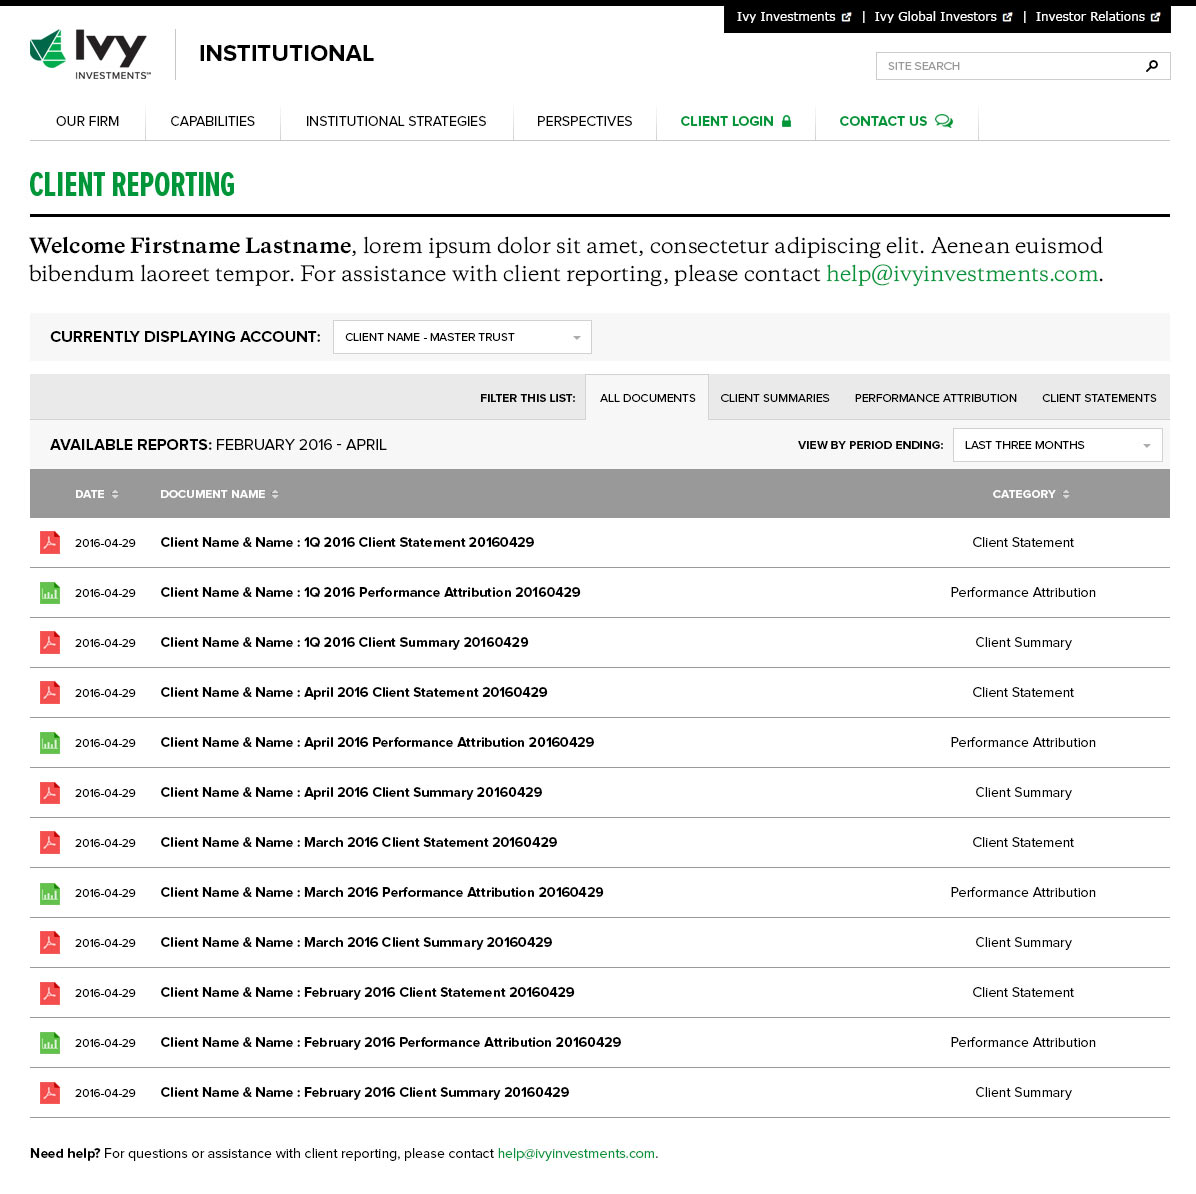Sort by Document Name column arrows

pos(275,494)
